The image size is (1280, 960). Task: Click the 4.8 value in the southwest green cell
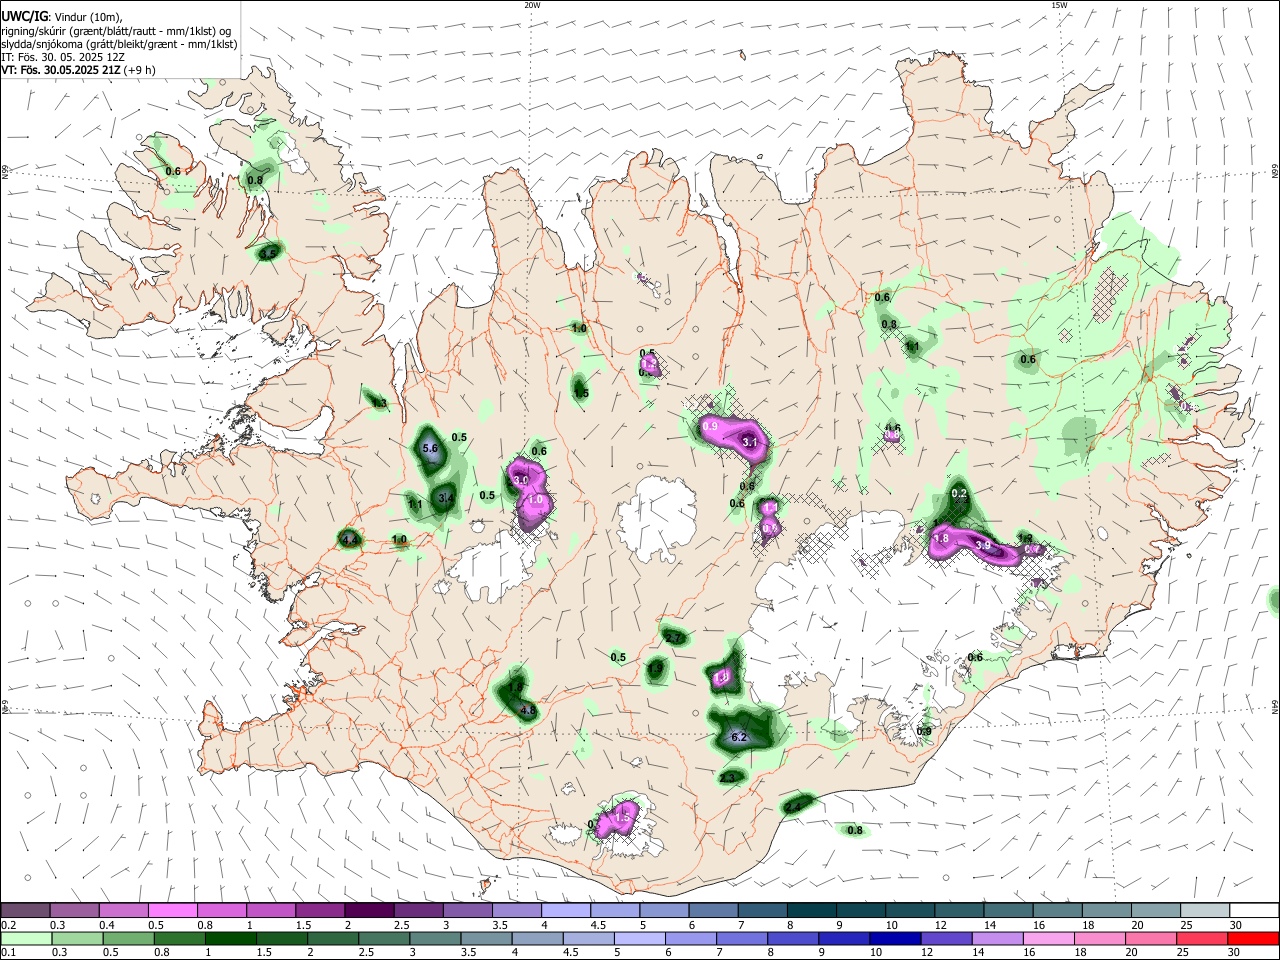pos(529,710)
